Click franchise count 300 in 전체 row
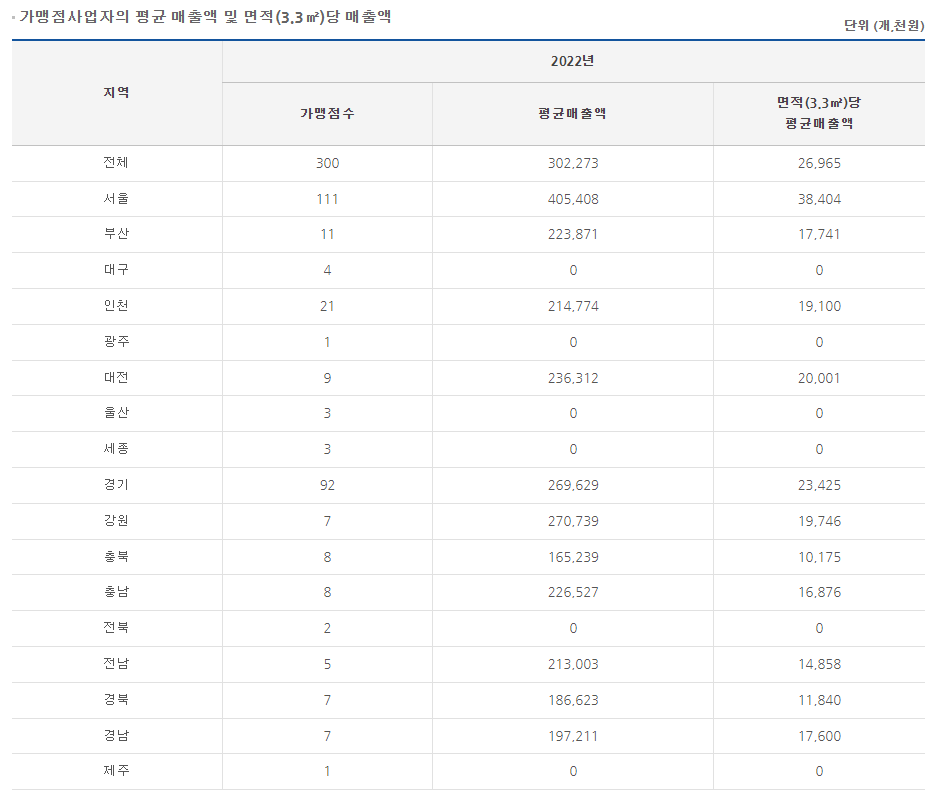The height and width of the screenshot is (794, 948). click(327, 163)
